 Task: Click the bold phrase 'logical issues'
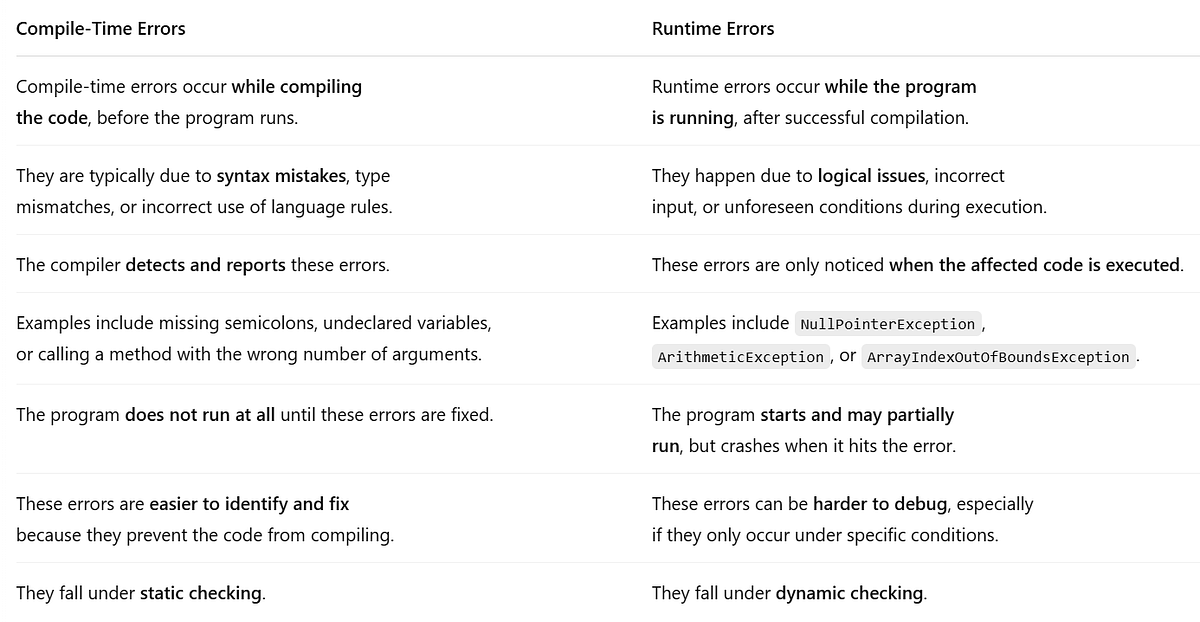871,176
